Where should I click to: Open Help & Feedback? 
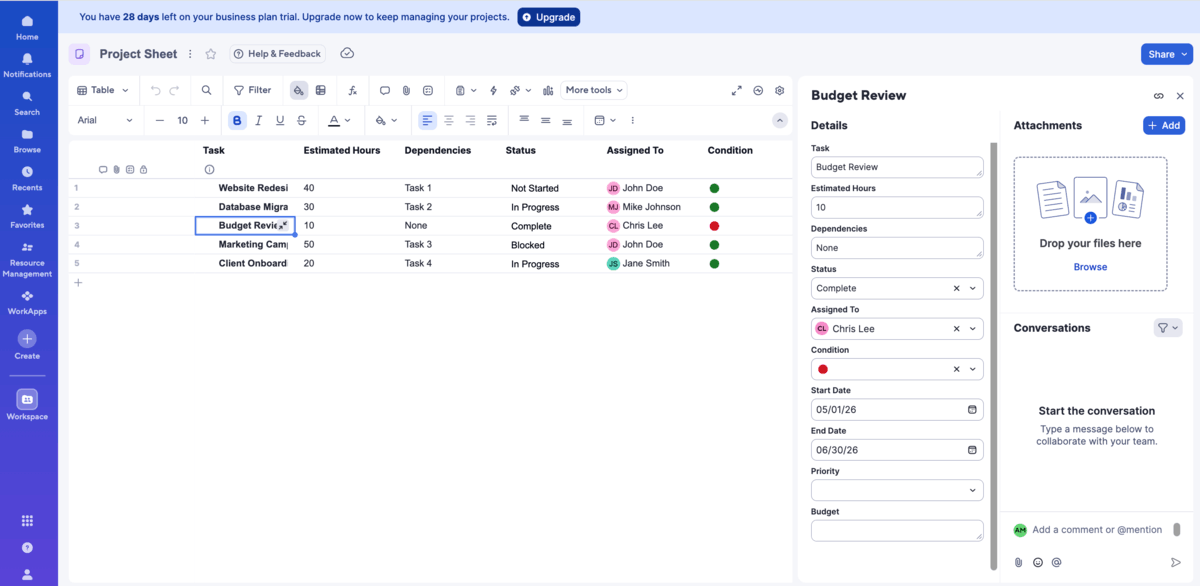tap(278, 53)
